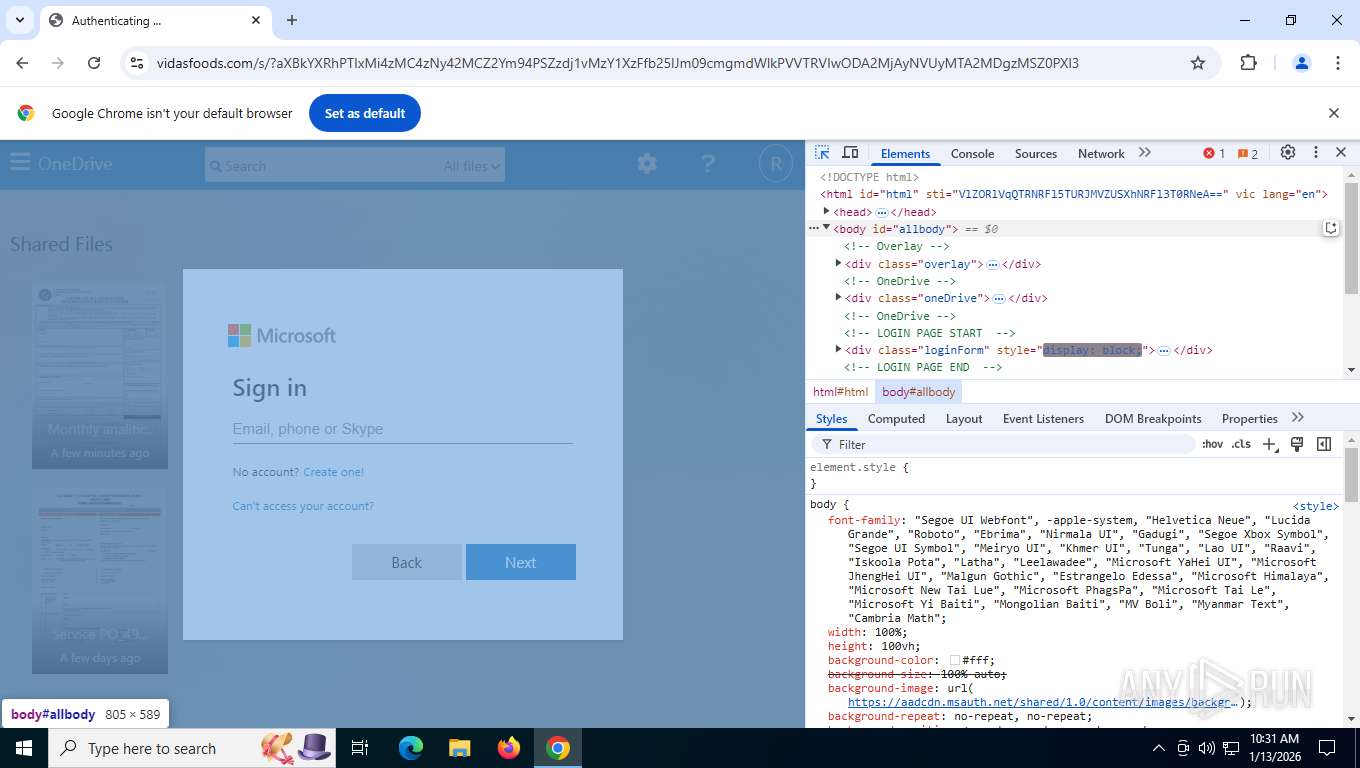Screen dimensions: 1360x768
Task: Open the aadcdn.msauth.net background image URL
Action: (1044, 702)
